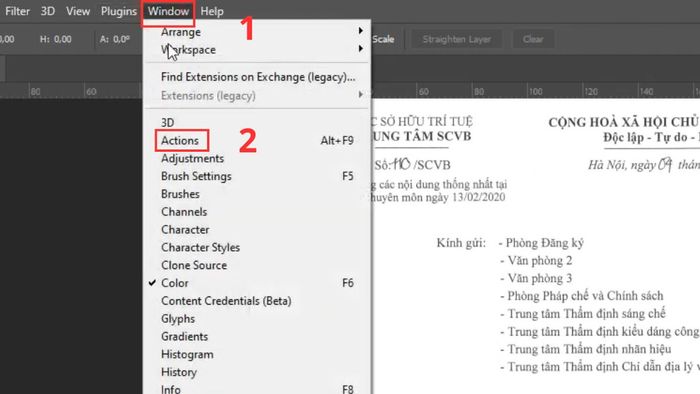Open the Actions panel
The width and height of the screenshot is (700, 394).
[257, 141]
